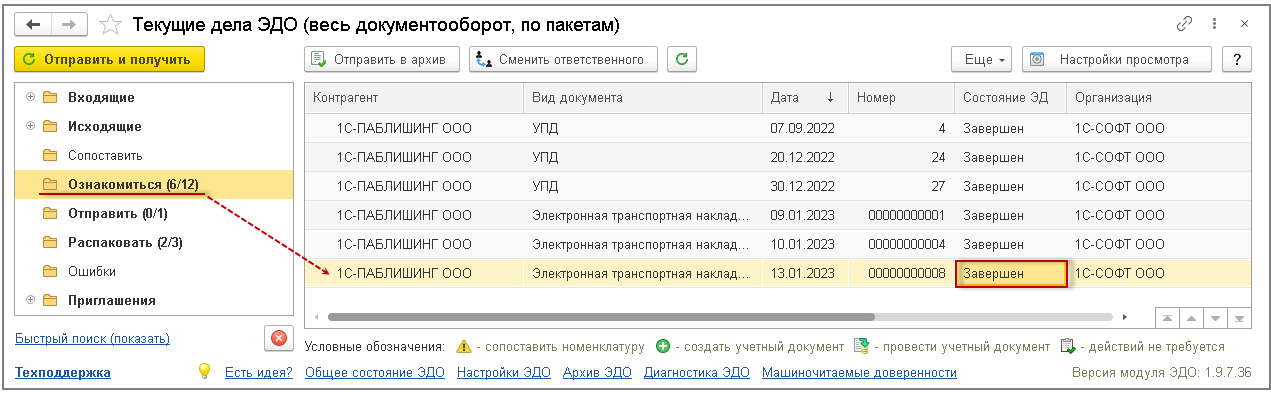Sort by Контрагент column header

[414, 97]
